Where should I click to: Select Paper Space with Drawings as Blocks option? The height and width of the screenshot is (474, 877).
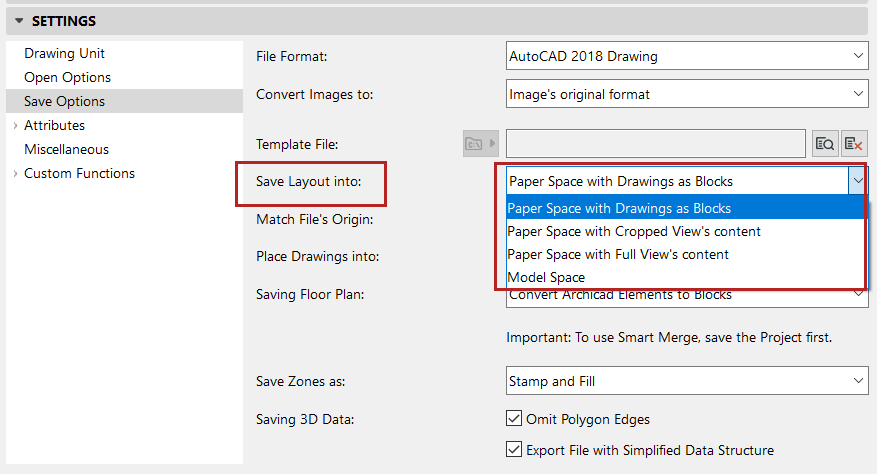[x=619, y=208]
